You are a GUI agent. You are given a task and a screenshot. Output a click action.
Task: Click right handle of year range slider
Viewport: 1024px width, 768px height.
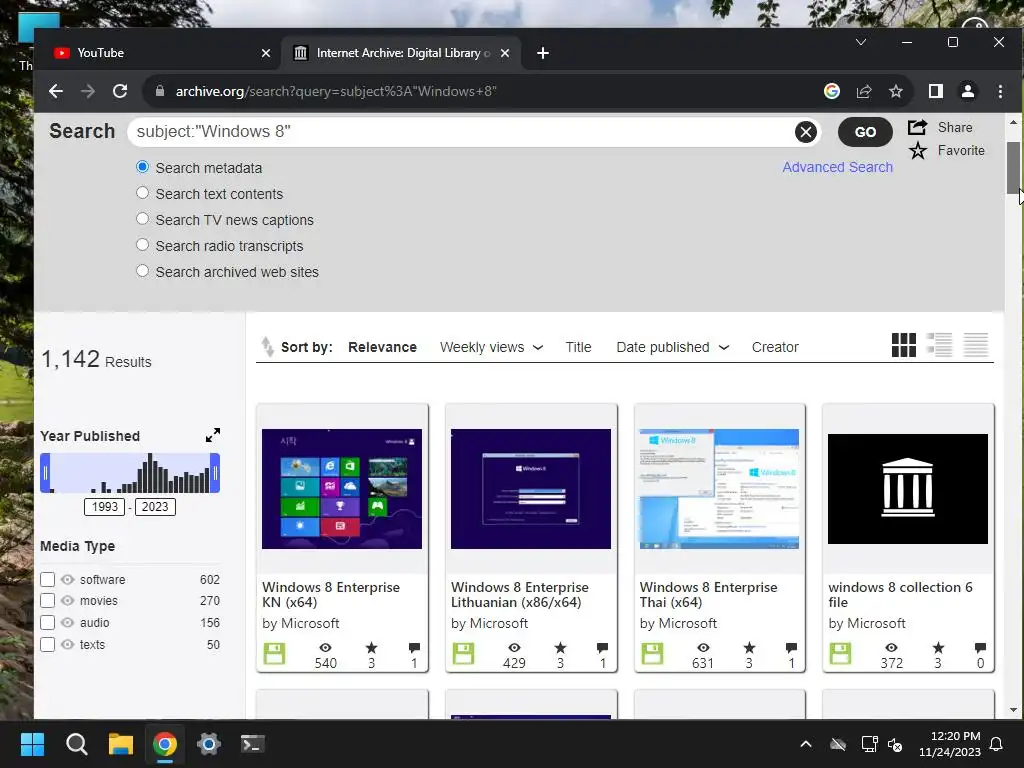click(x=215, y=473)
